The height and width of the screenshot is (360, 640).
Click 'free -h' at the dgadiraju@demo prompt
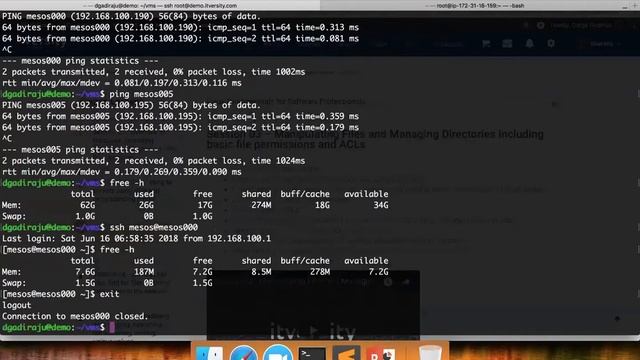pyautogui.click(x=127, y=183)
